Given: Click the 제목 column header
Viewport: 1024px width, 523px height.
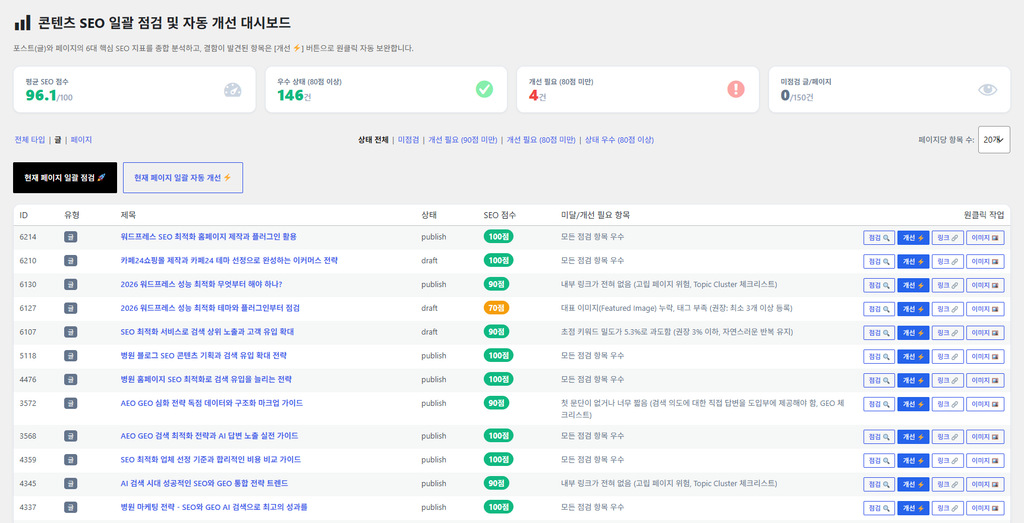Looking at the screenshot, I should pyautogui.click(x=128, y=215).
